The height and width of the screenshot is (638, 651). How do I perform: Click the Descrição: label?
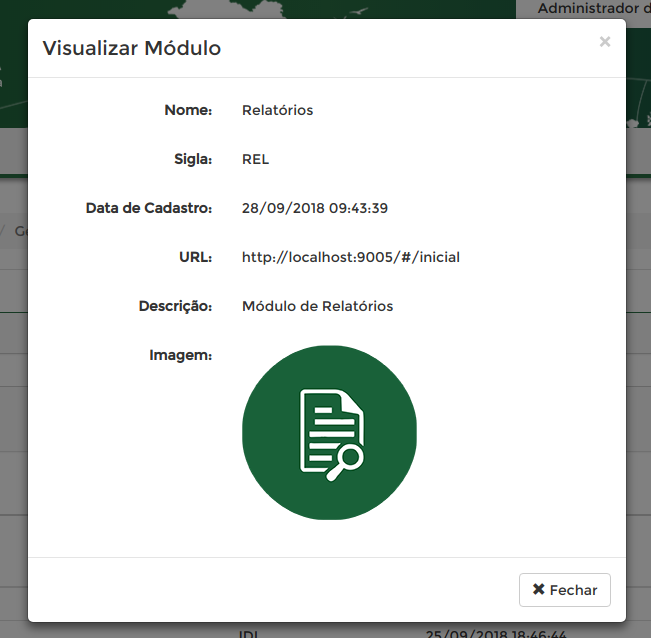175,306
